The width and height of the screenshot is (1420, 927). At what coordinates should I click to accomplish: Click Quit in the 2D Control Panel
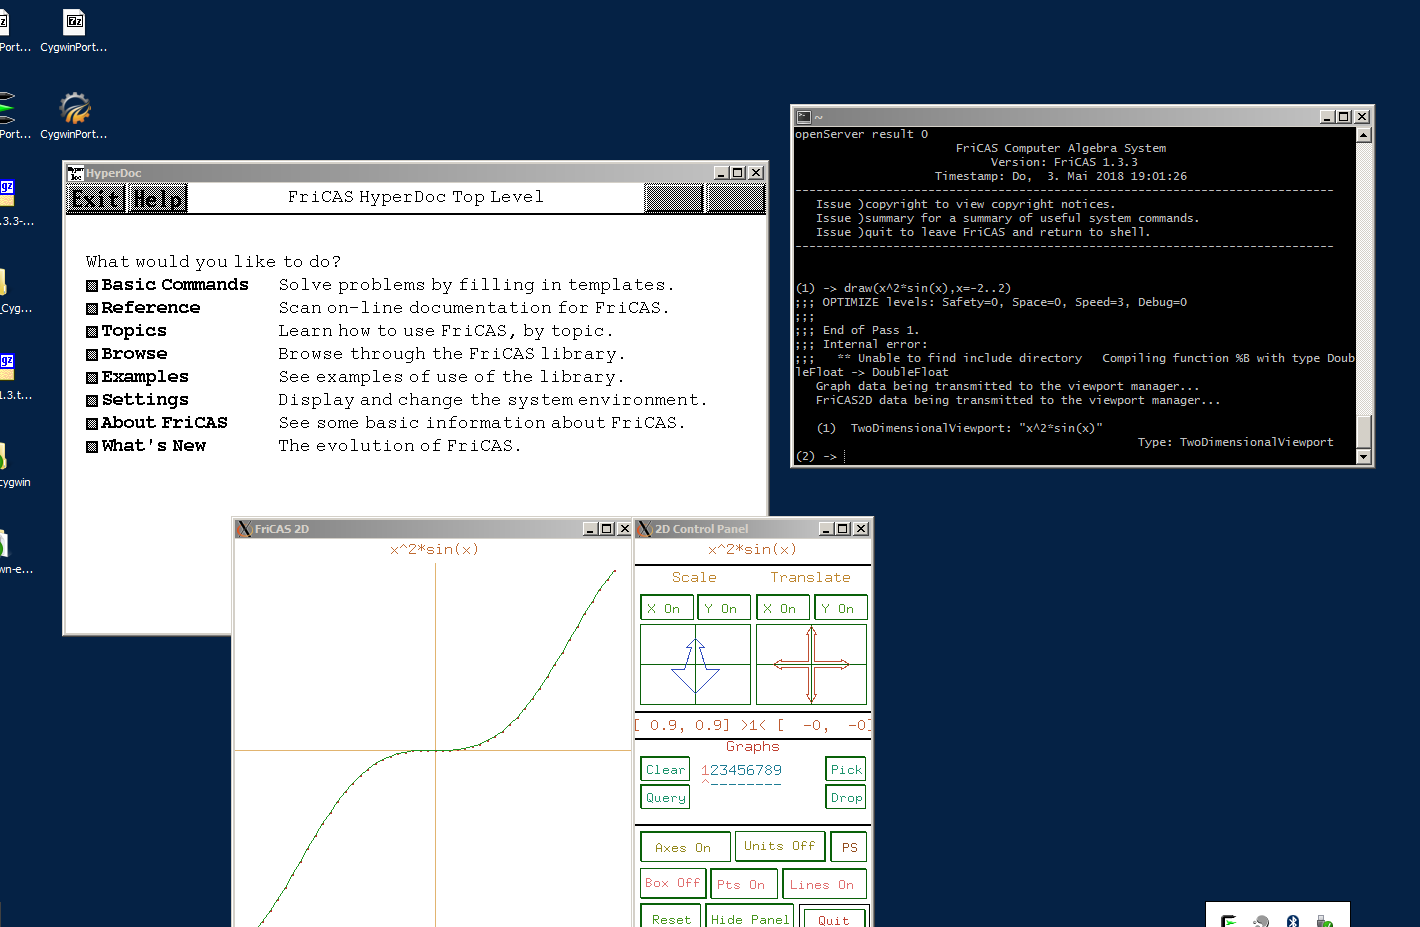point(834,917)
